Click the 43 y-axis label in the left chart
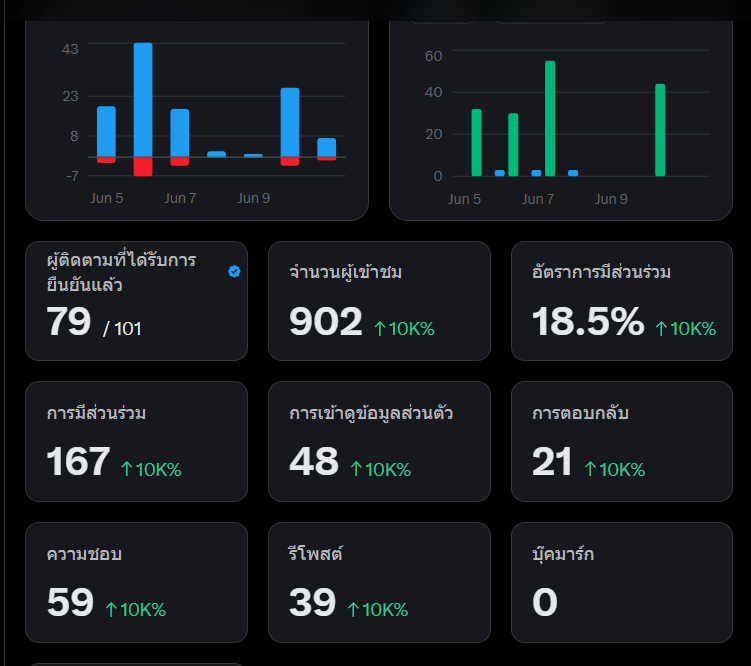This screenshot has width=751, height=666. tap(70, 49)
